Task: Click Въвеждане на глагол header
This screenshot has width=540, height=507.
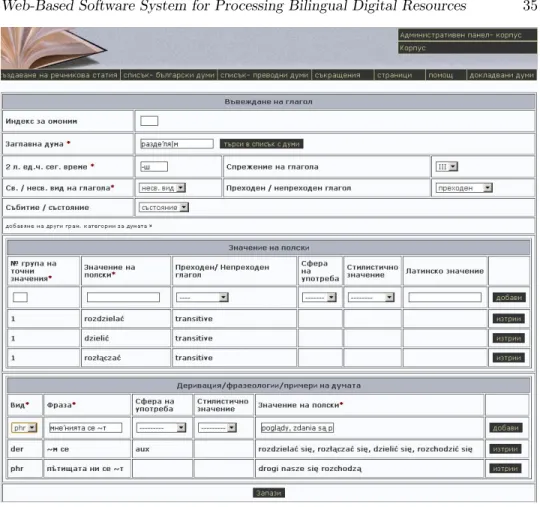Action: 269,102
